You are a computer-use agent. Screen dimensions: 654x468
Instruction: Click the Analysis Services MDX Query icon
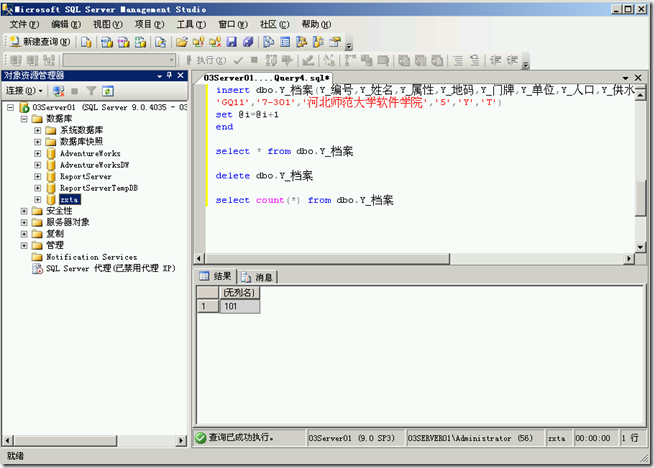tap(107, 42)
